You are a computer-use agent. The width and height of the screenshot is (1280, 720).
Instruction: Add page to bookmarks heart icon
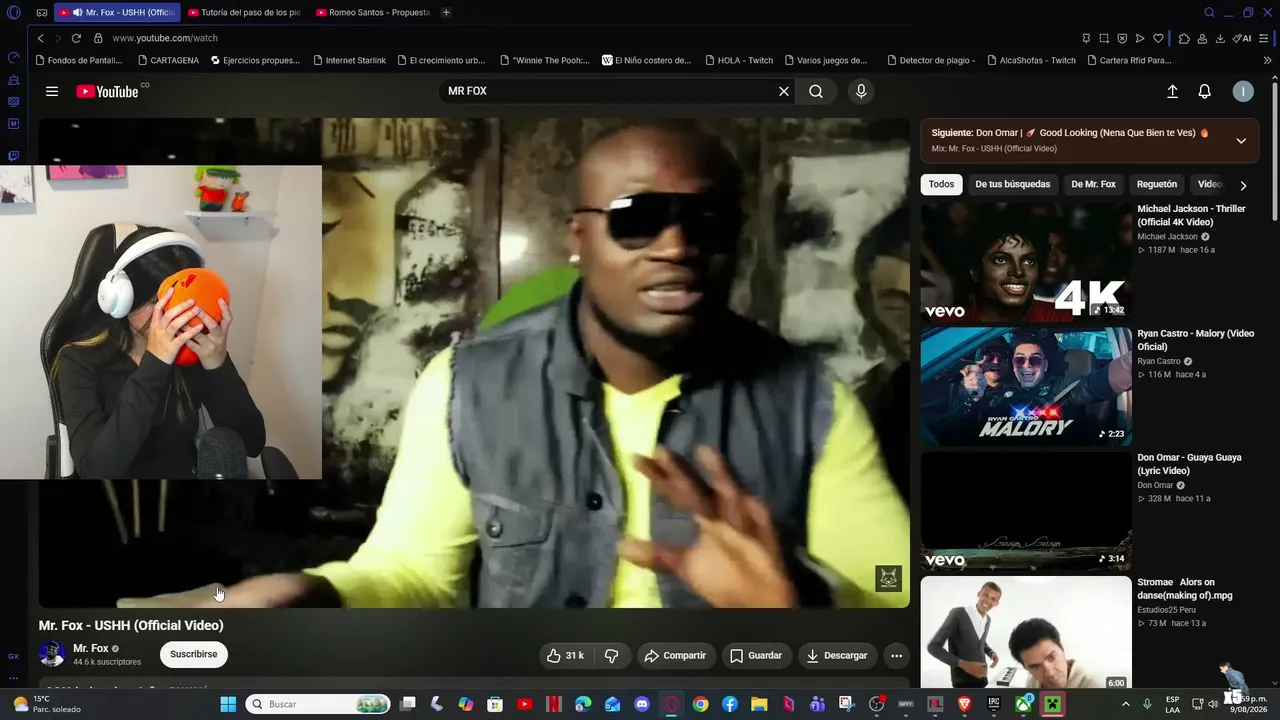tap(1158, 38)
